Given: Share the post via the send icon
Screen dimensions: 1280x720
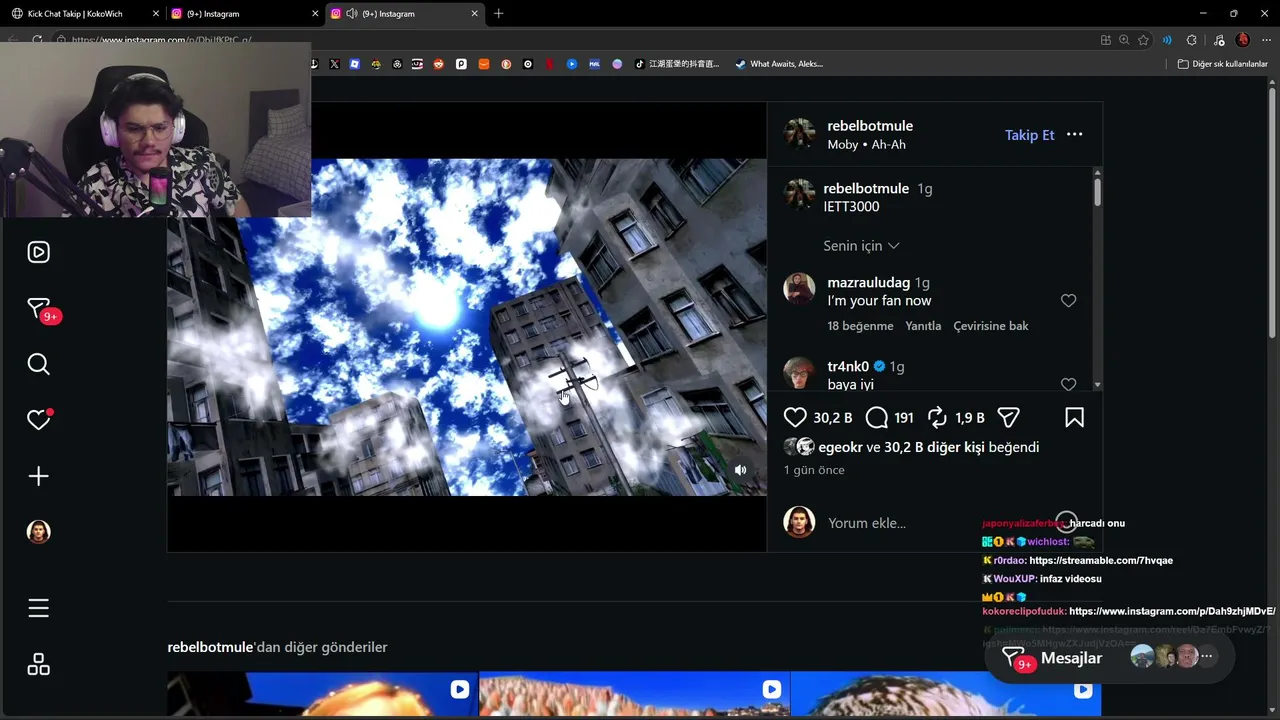Looking at the screenshot, I should point(1008,418).
